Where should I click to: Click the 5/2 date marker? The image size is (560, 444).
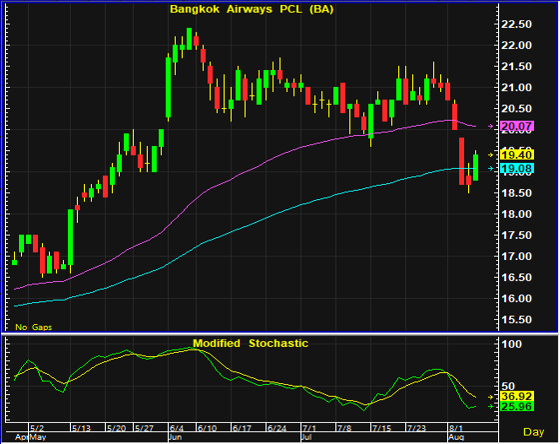[x=37, y=428]
